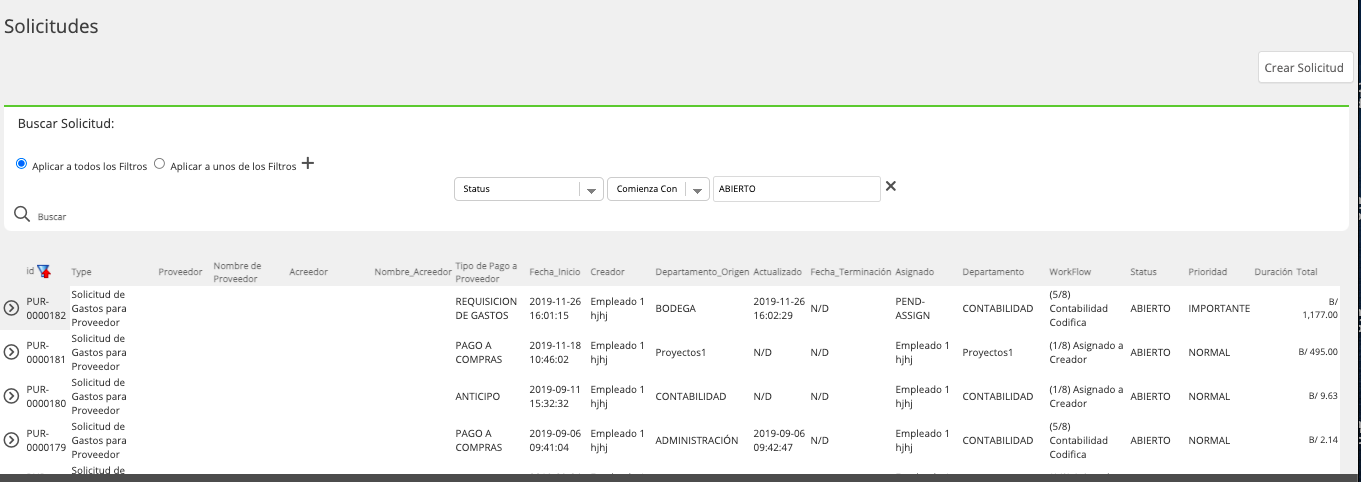Image resolution: width=1361 pixels, height=482 pixels.
Task: Sort by Tipo de Pago a Proveedor header
Action: [x=486, y=272]
